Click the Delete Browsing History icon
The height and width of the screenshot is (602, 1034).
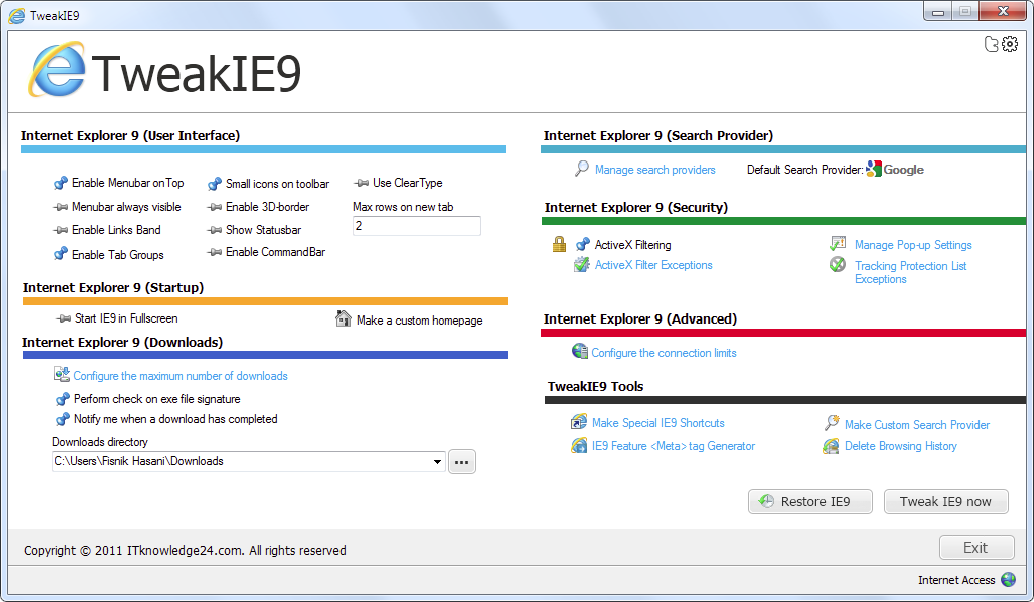831,446
